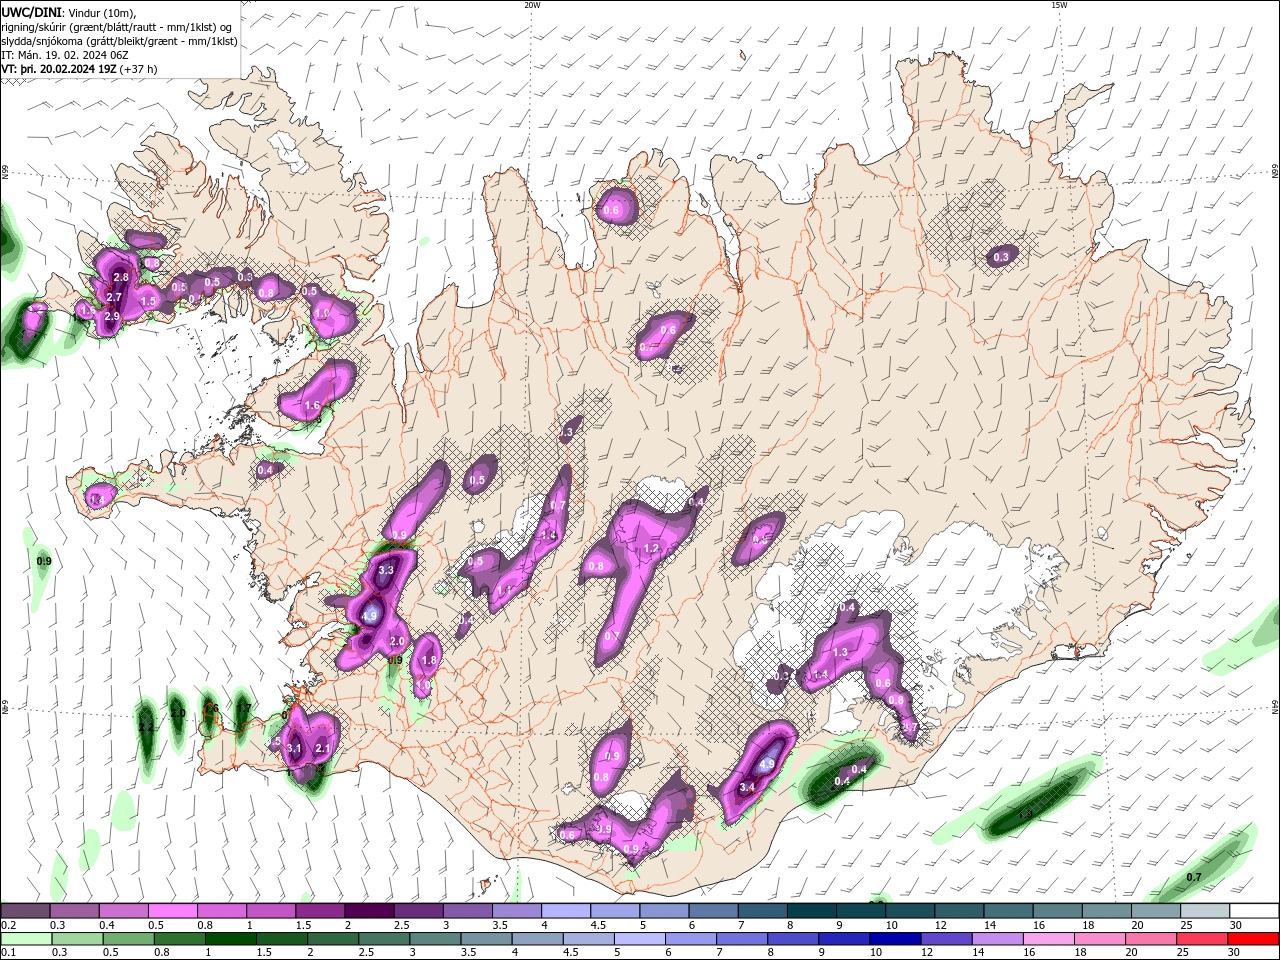This screenshot has height=960, width=1280.
Task: Pick the 10–12 deep blue swatch, rain legend
Action: pos(895,939)
